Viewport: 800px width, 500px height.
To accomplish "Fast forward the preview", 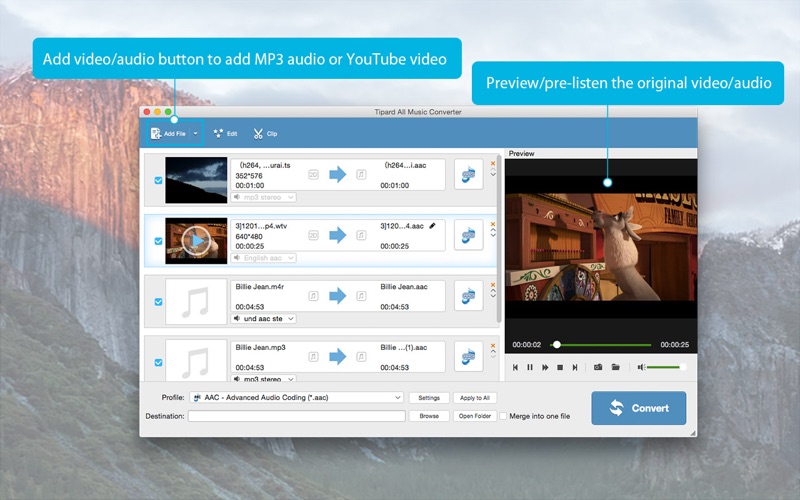I will (545, 367).
